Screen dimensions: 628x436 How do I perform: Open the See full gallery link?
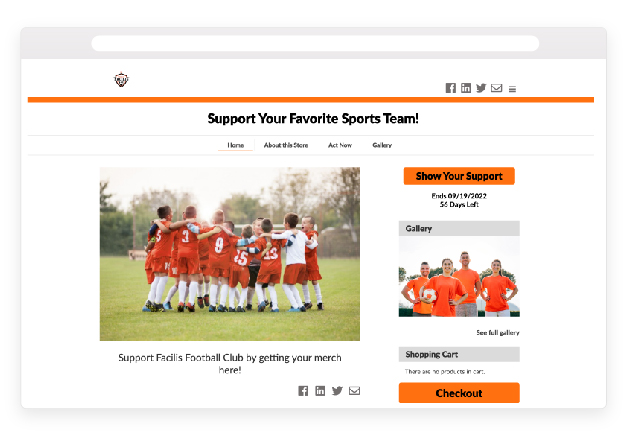click(498, 332)
